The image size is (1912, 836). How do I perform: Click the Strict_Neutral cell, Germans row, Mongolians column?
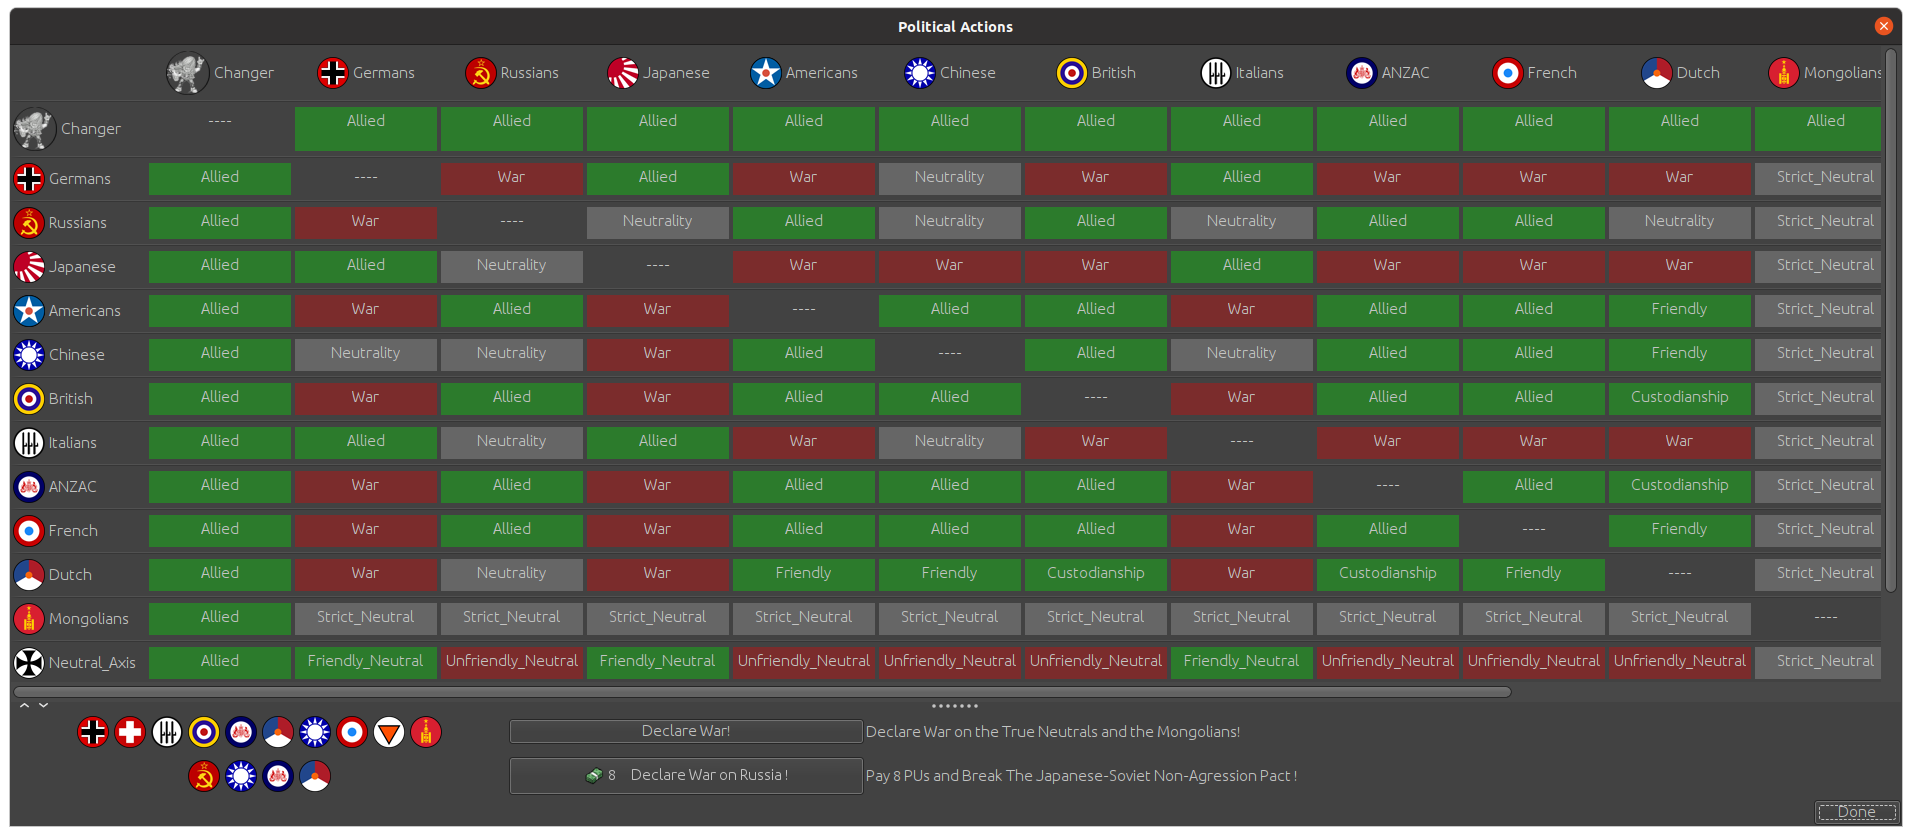(1818, 178)
